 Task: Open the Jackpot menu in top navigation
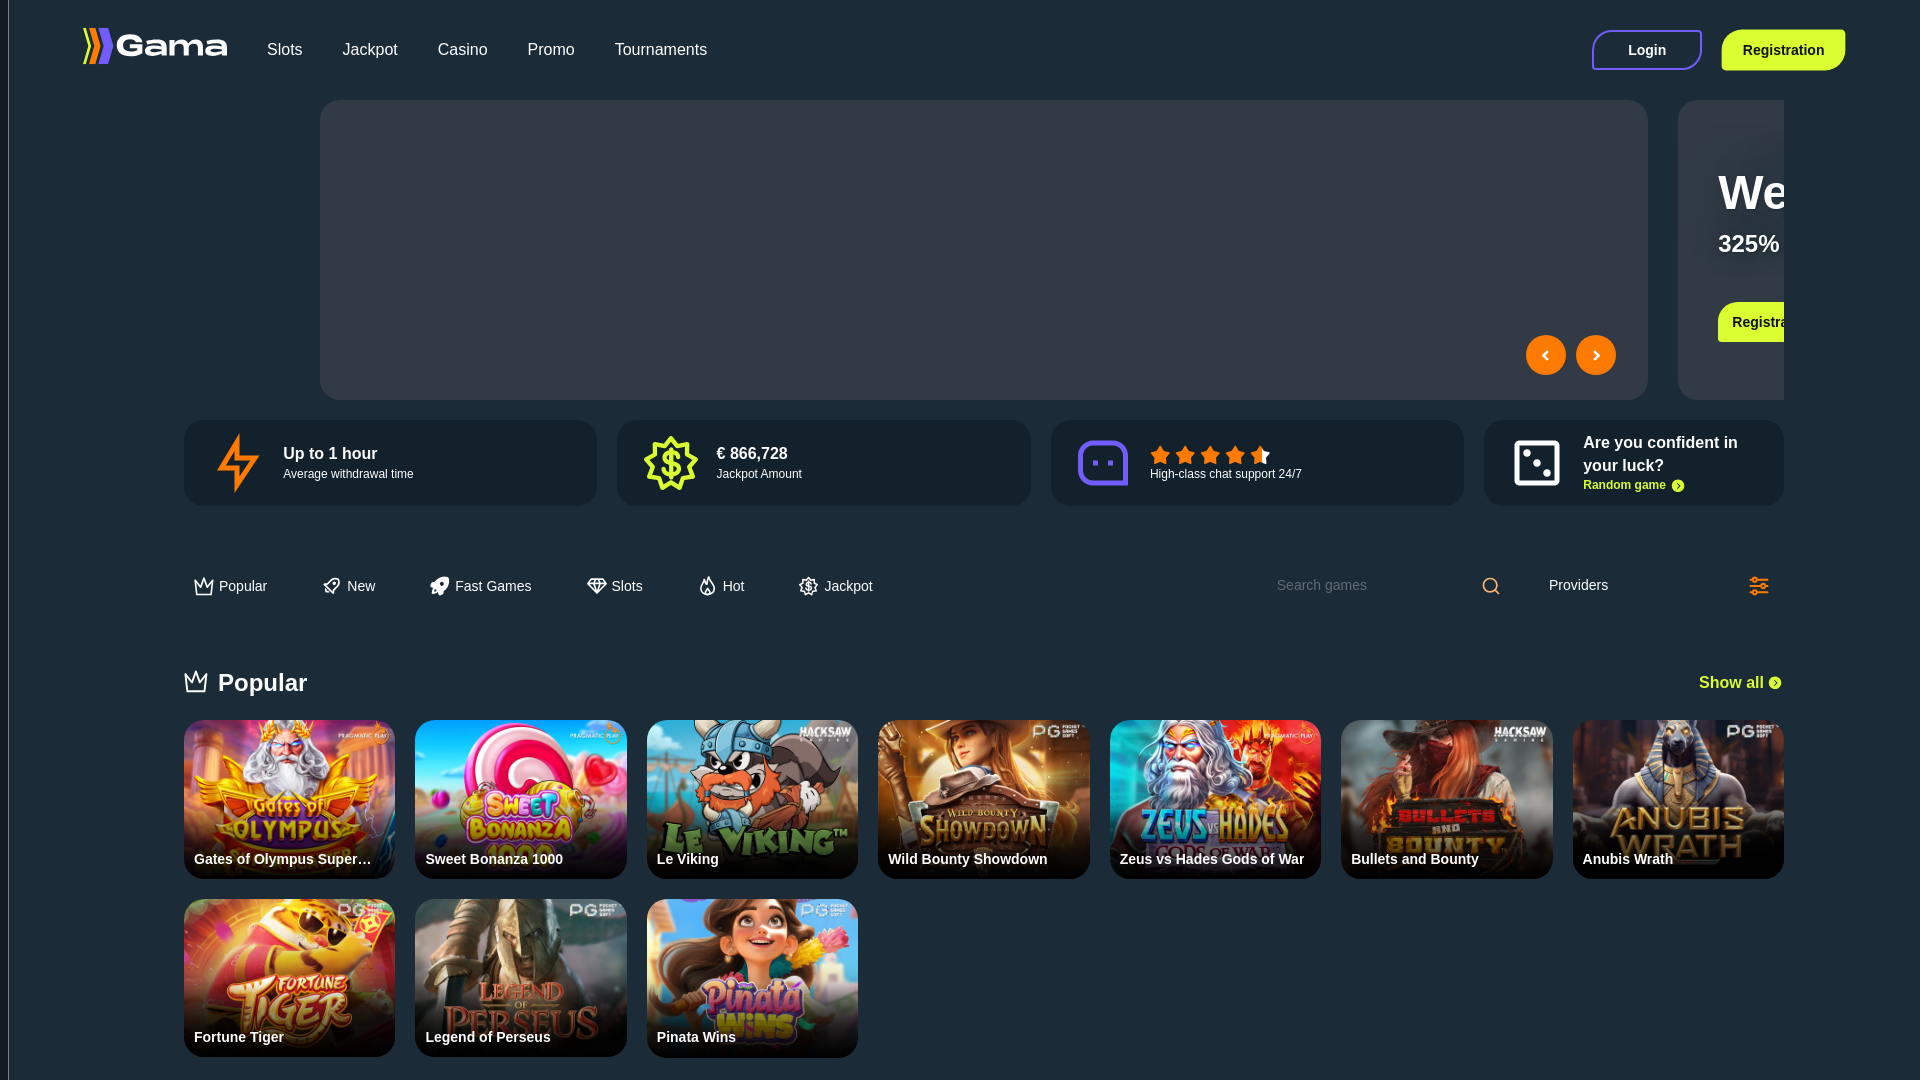pyautogui.click(x=370, y=50)
